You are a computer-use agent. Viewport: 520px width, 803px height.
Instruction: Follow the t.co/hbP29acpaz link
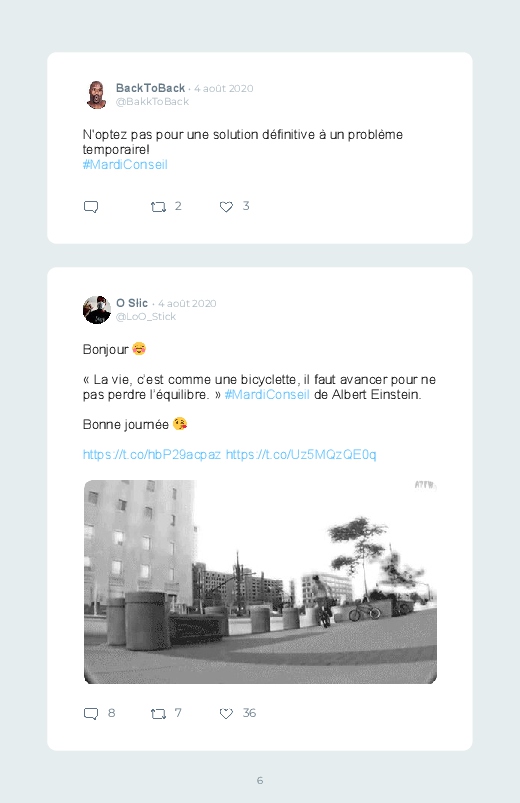click(152, 455)
